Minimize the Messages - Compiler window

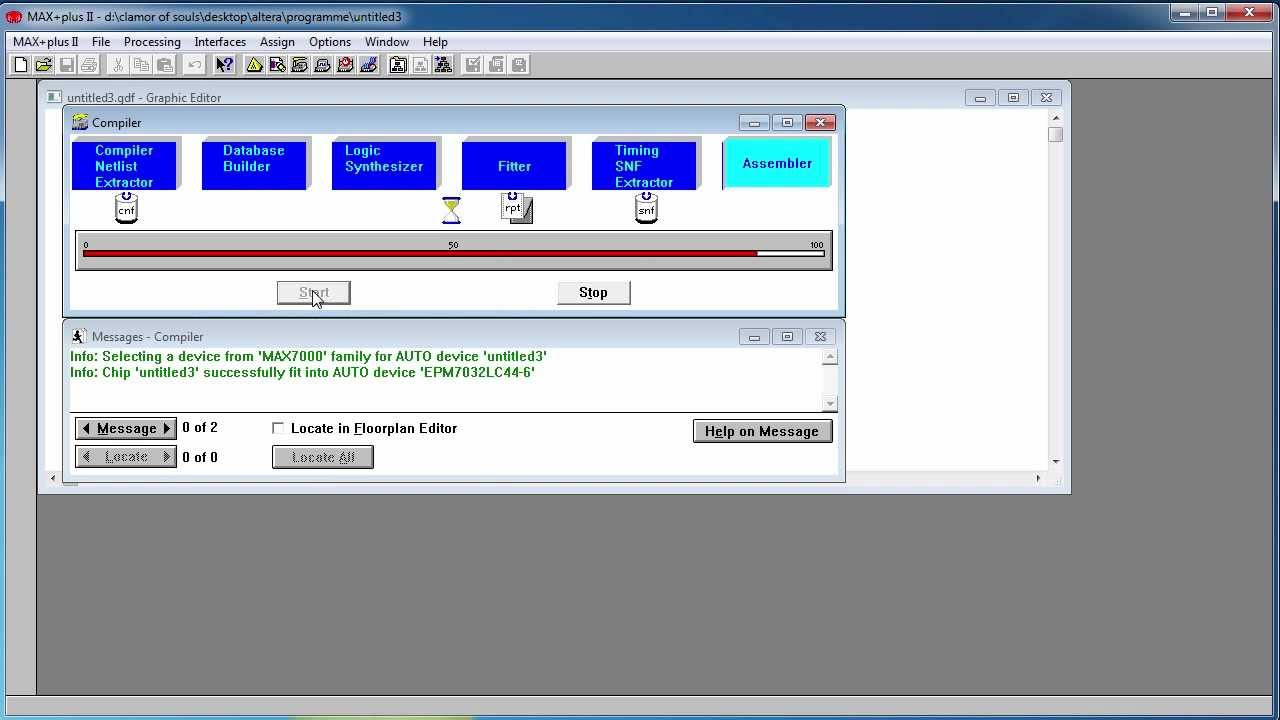[x=754, y=337]
